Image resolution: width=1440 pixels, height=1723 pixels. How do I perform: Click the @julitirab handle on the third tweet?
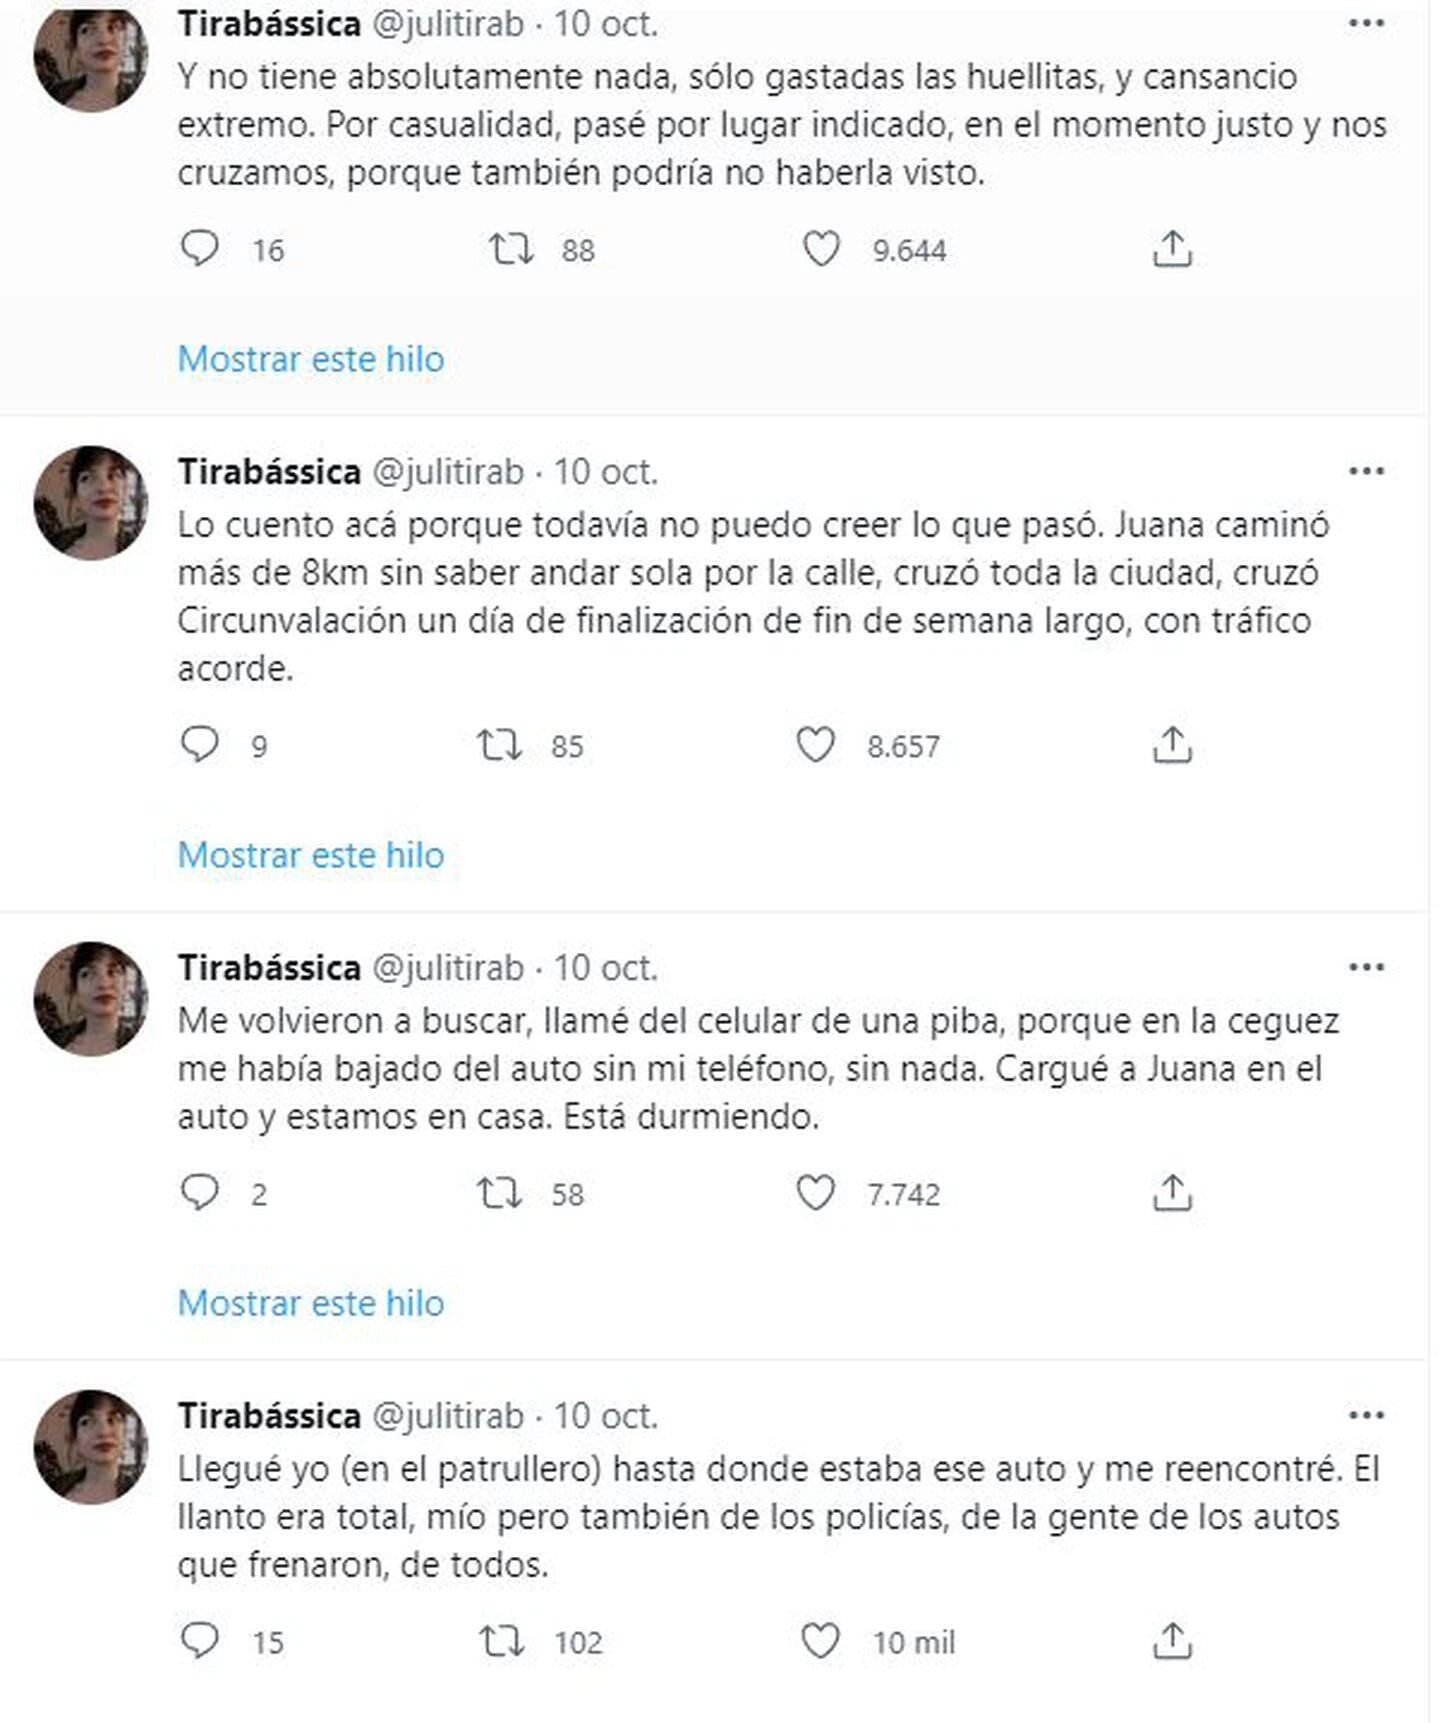(x=450, y=968)
